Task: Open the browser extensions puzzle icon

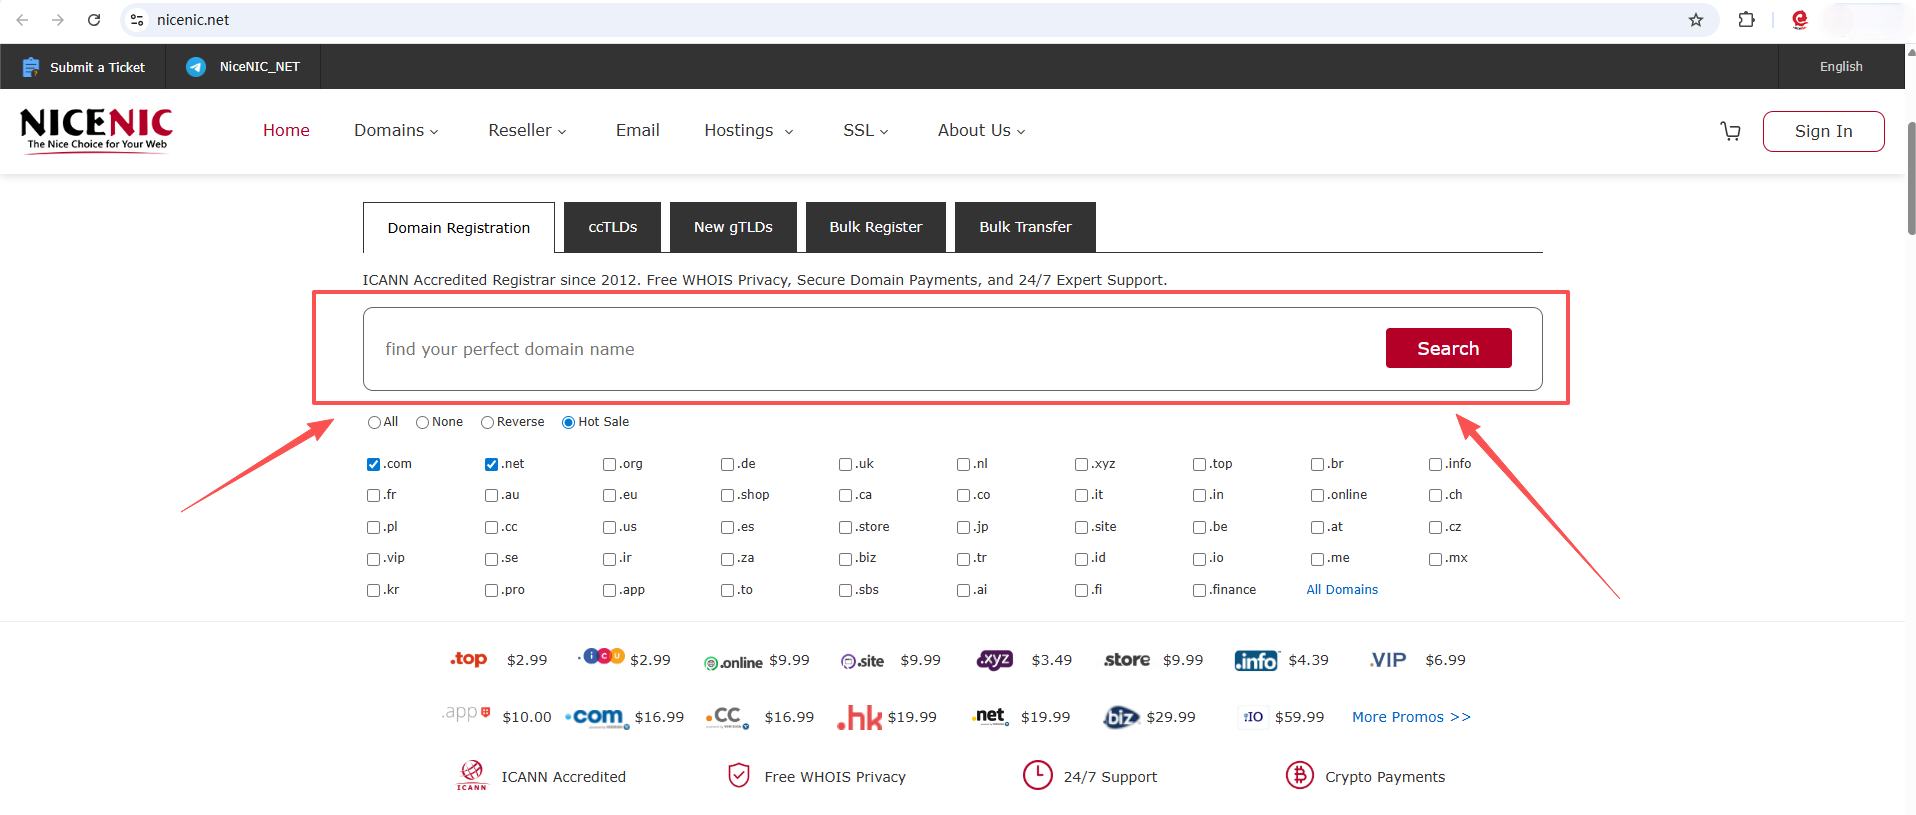Action: point(1747,20)
